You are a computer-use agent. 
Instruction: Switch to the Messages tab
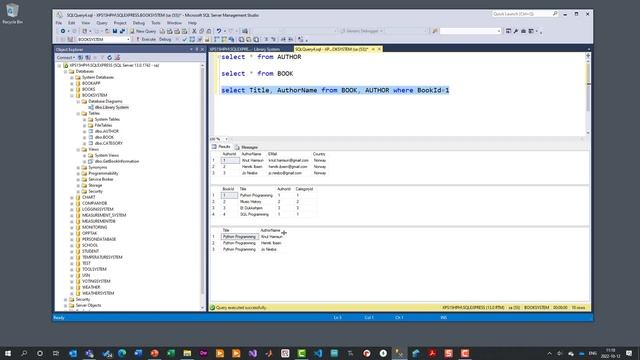click(247, 147)
